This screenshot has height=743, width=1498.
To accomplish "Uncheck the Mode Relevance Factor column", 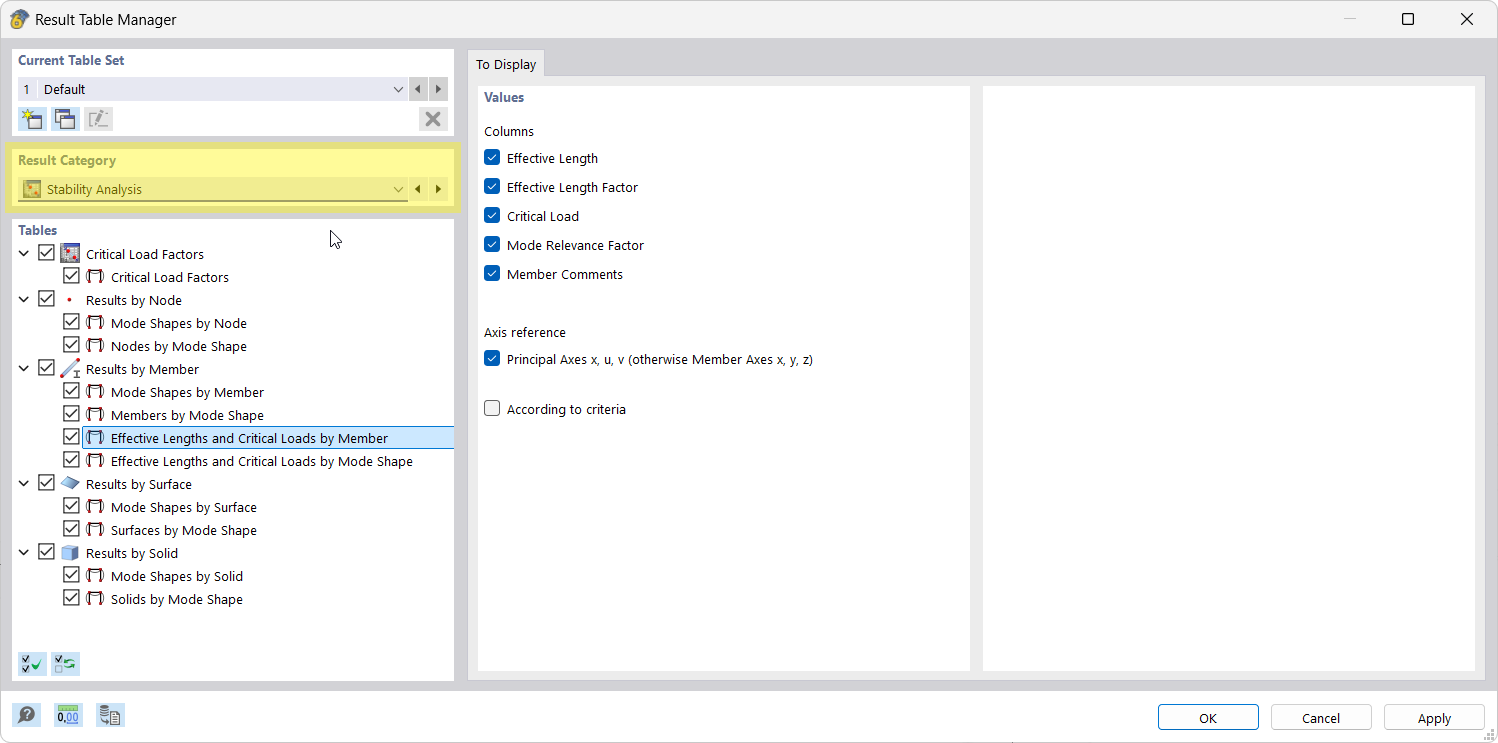I will [x=491, y=244].
